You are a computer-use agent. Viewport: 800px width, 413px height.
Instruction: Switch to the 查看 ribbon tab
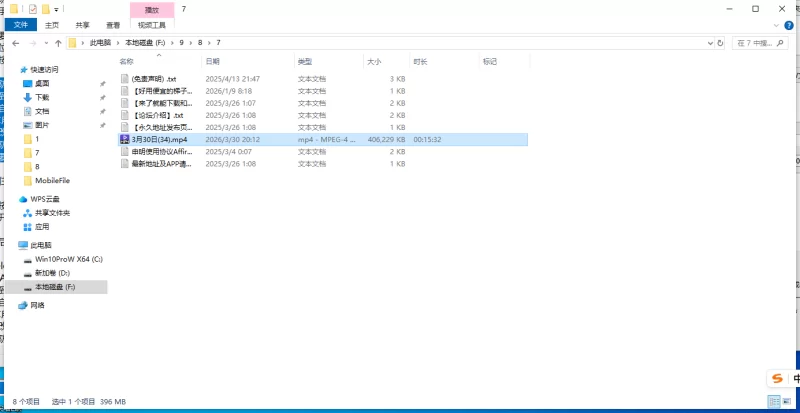point(113,25)
